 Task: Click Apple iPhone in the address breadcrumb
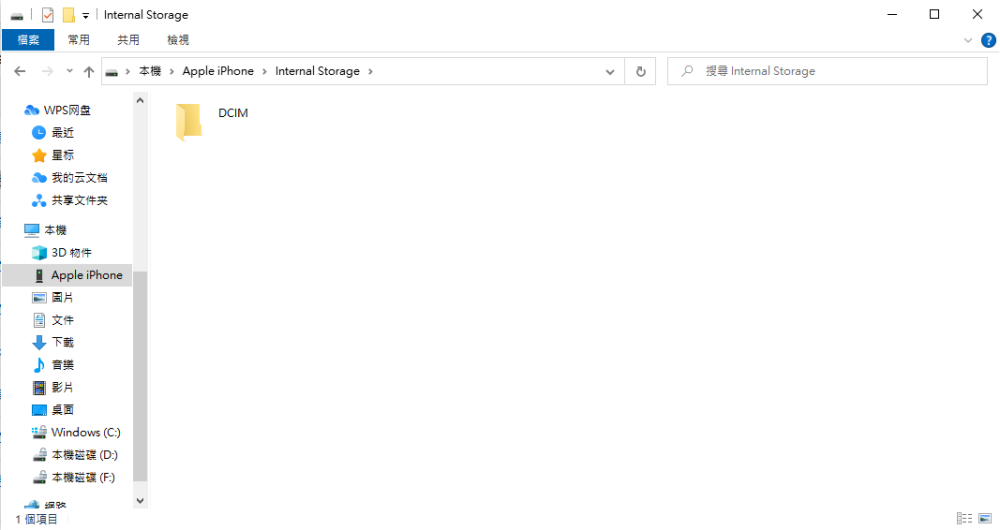point(218,71)
